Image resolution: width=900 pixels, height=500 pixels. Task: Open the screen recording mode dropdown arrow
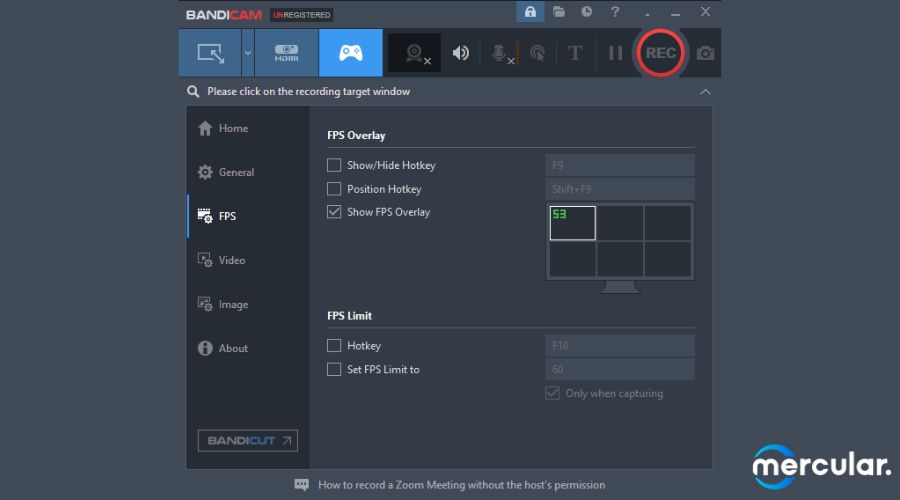(x=248, y=53)
